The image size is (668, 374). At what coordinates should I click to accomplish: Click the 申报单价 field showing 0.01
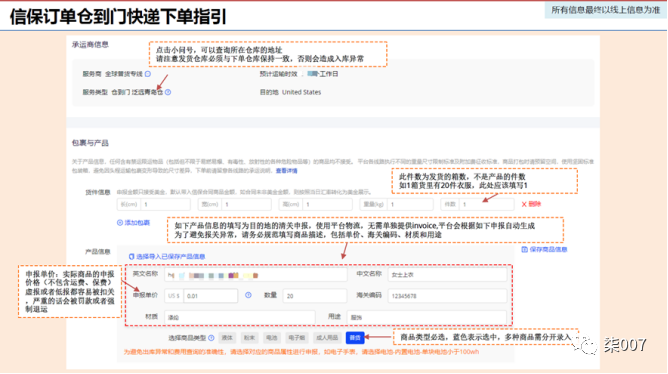pyautogui.click(x=210, y=296)
